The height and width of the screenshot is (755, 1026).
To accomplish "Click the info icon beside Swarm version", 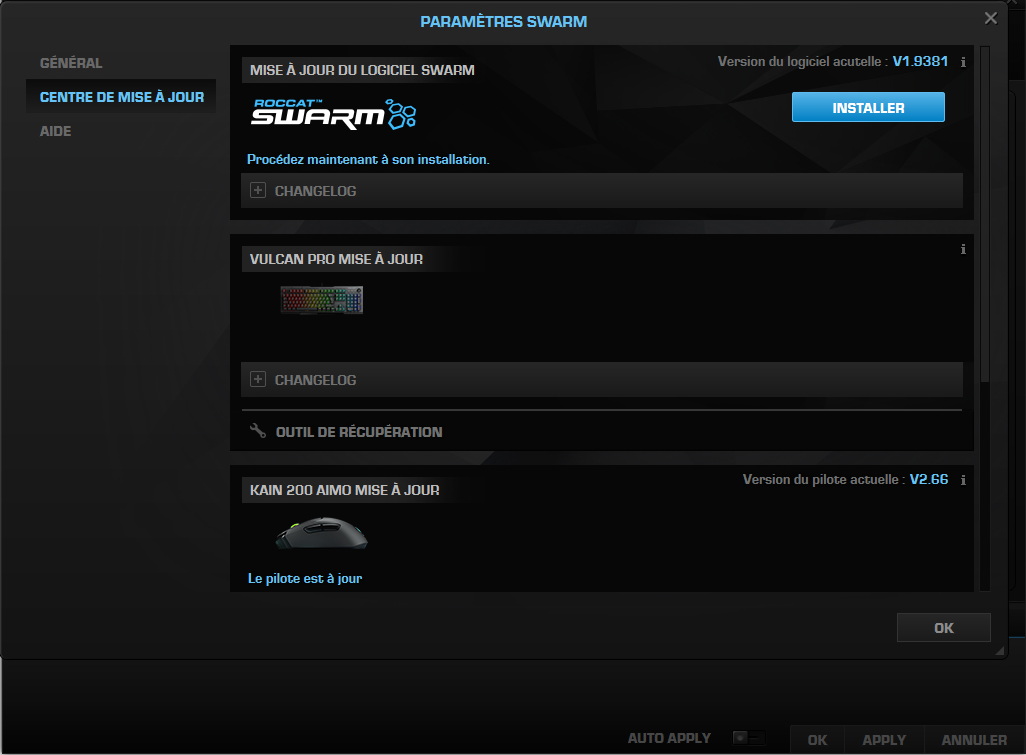I will tap(962, 61).
